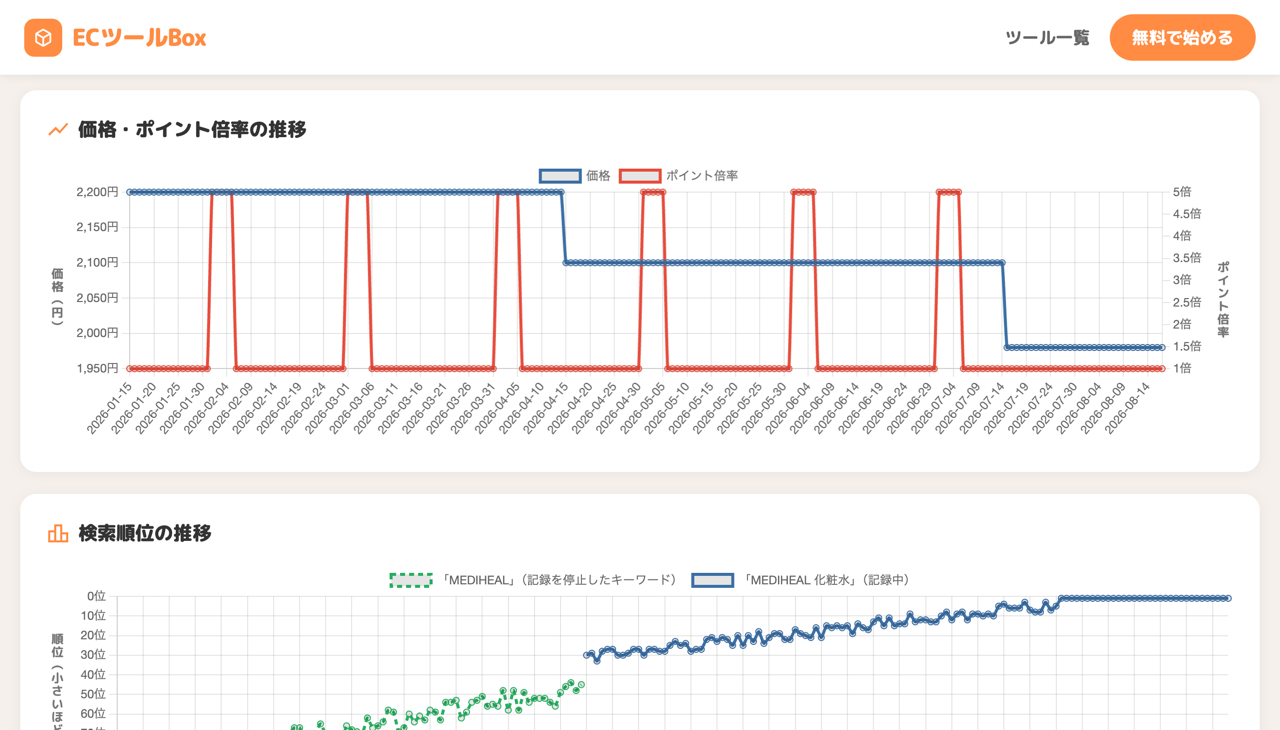Click the ポイント倍率 legend label text
1280x730 pixels.
[702, 176]
